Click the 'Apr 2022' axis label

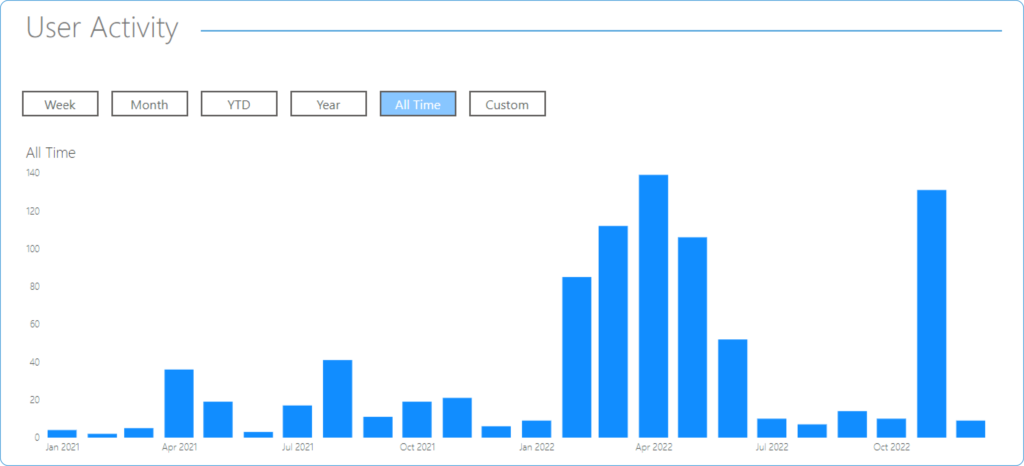655,448
